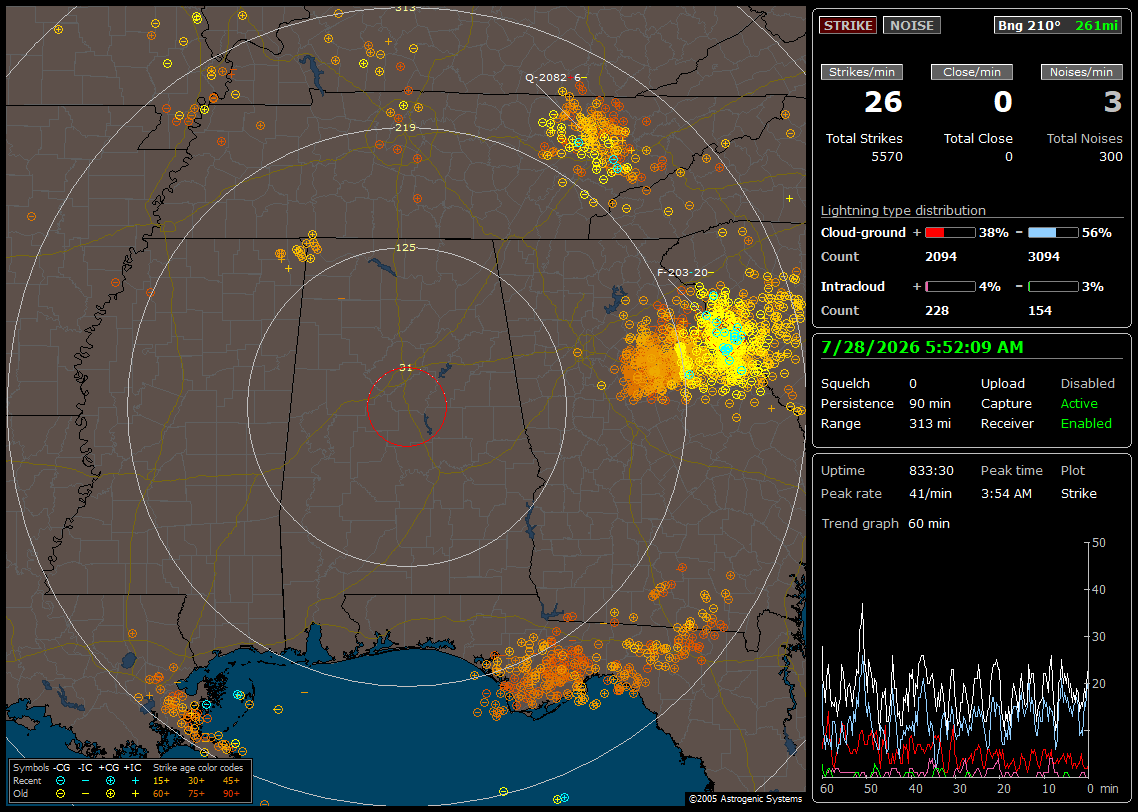Click the Q-2082 storm cell label
Image resolution: width=1138 pixels, height=812 pixels.
click(556, 77)
